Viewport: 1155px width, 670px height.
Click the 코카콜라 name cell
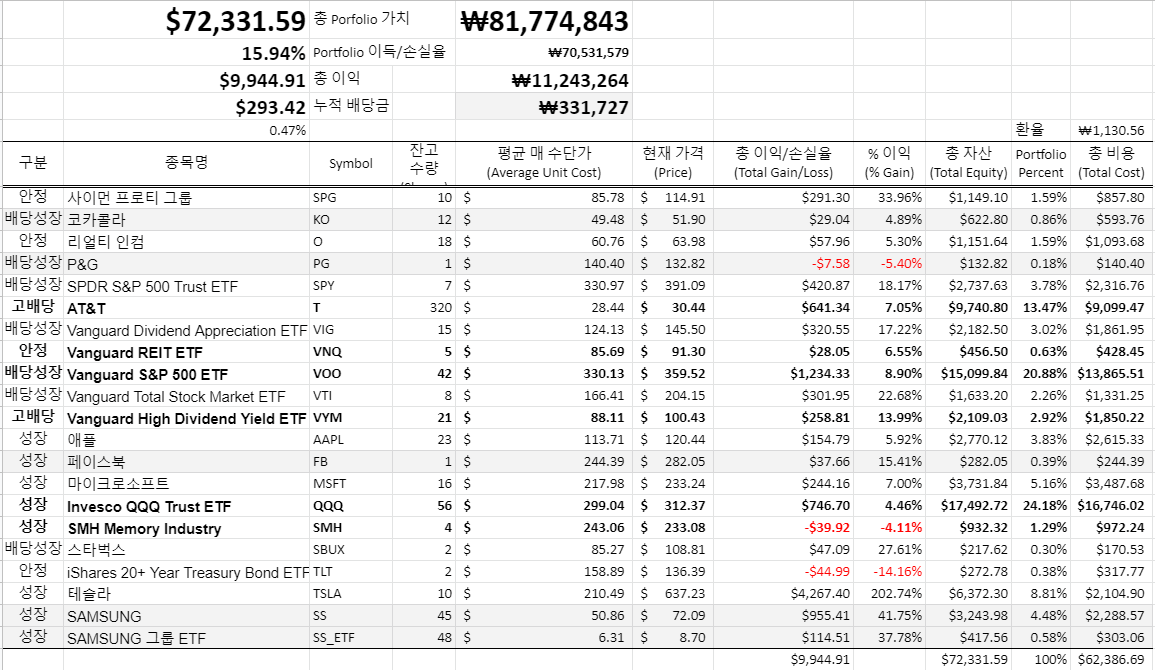coord(186,219)
